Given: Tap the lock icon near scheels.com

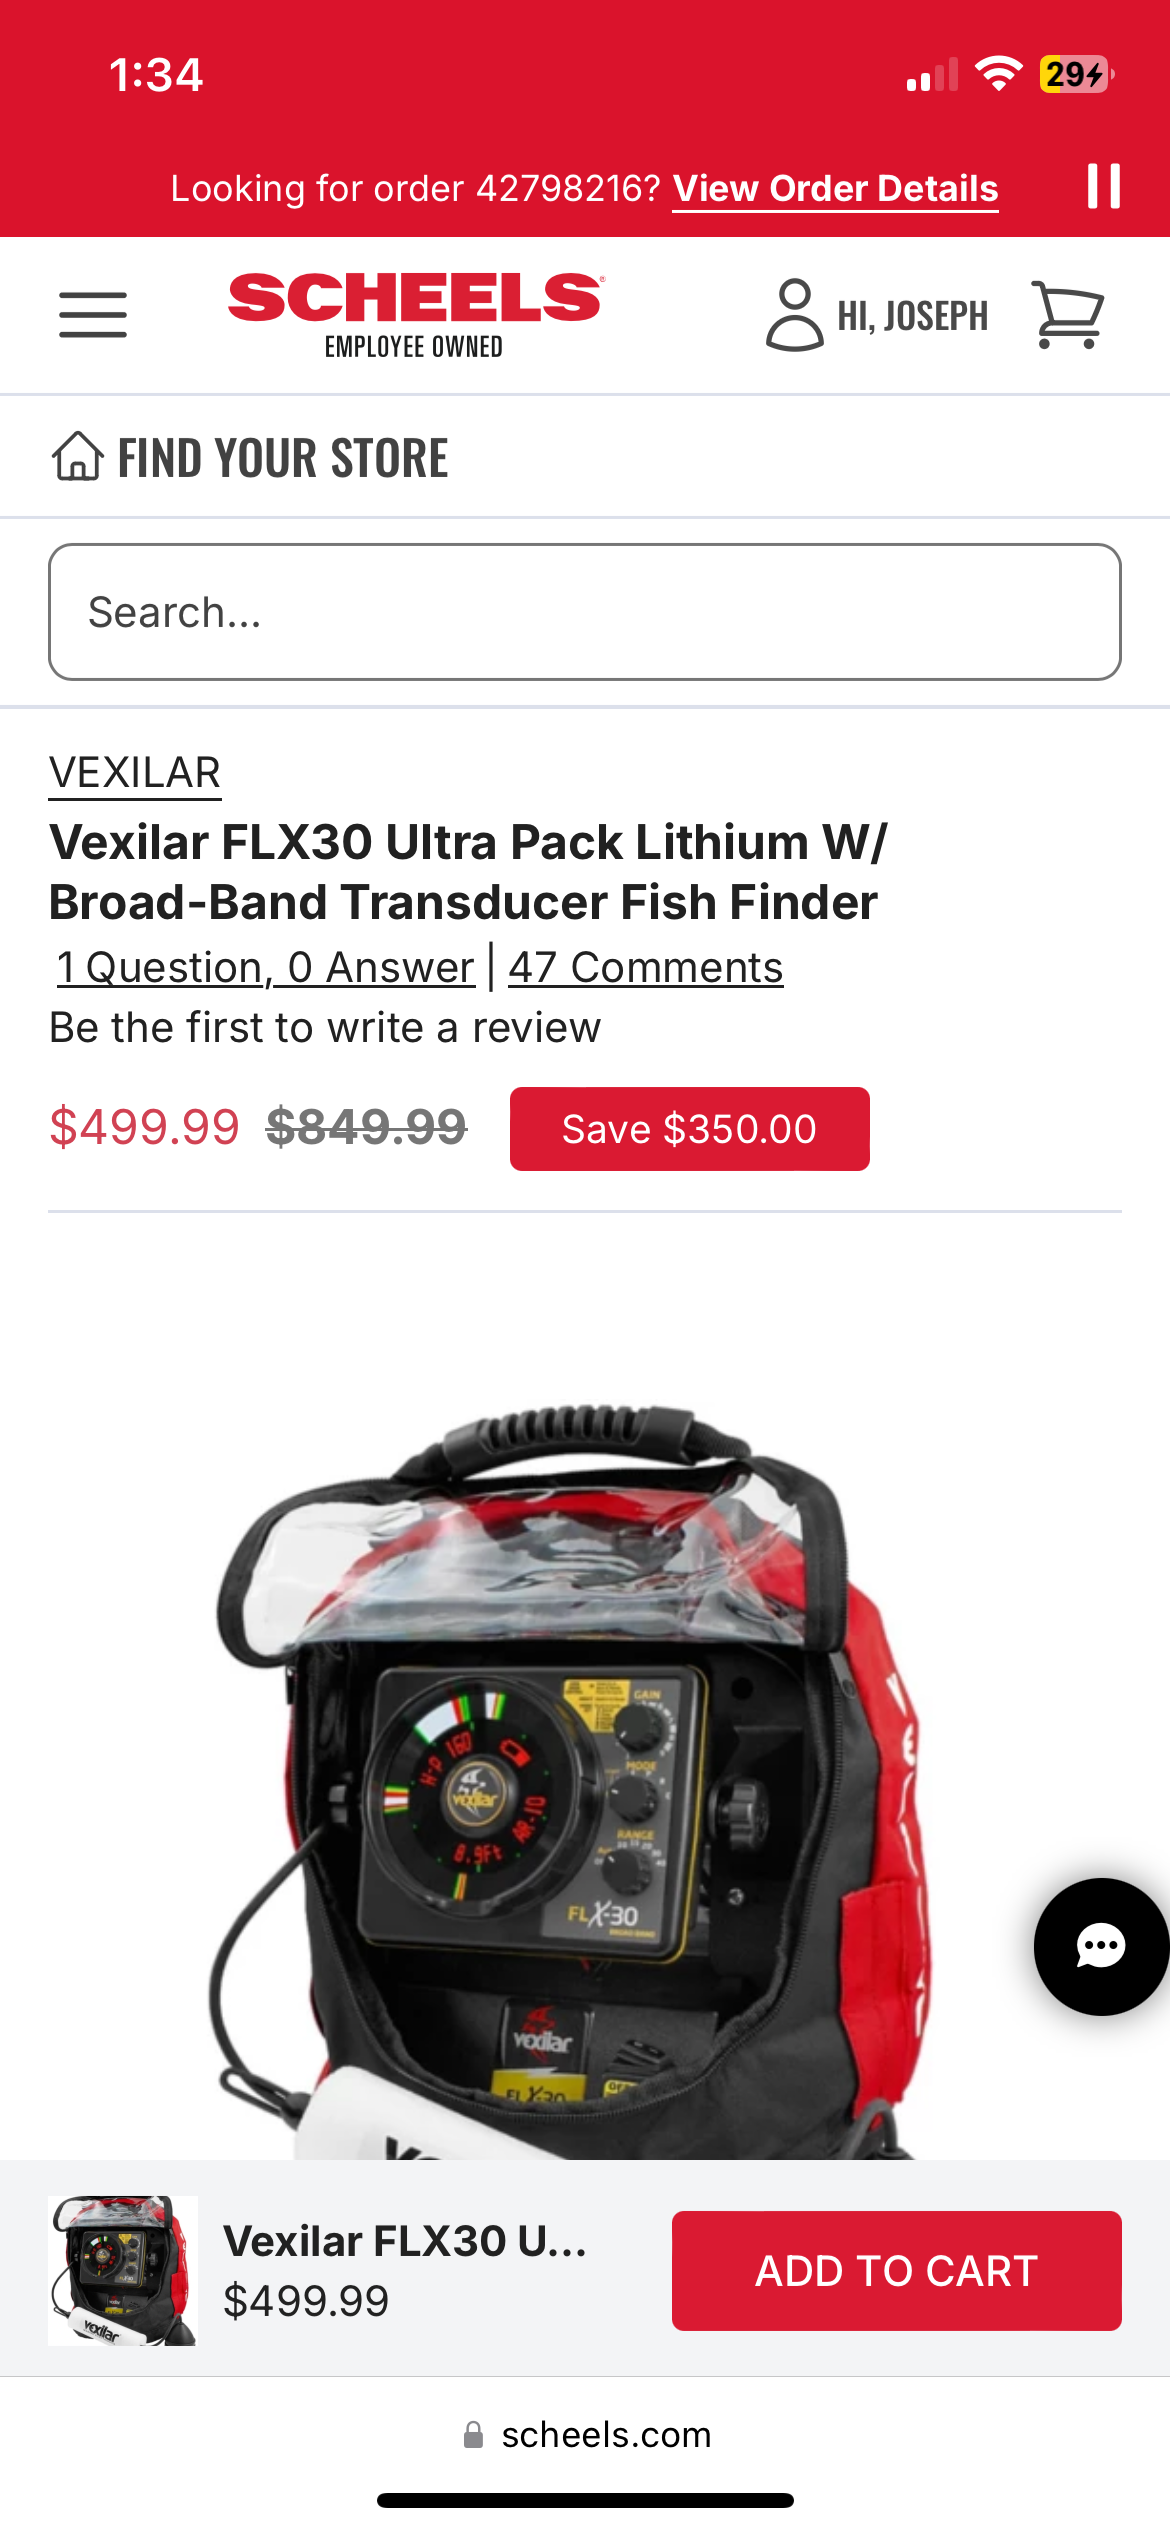Looking at the screenshot, I should pyautogui.click(x=474, y=2435).
